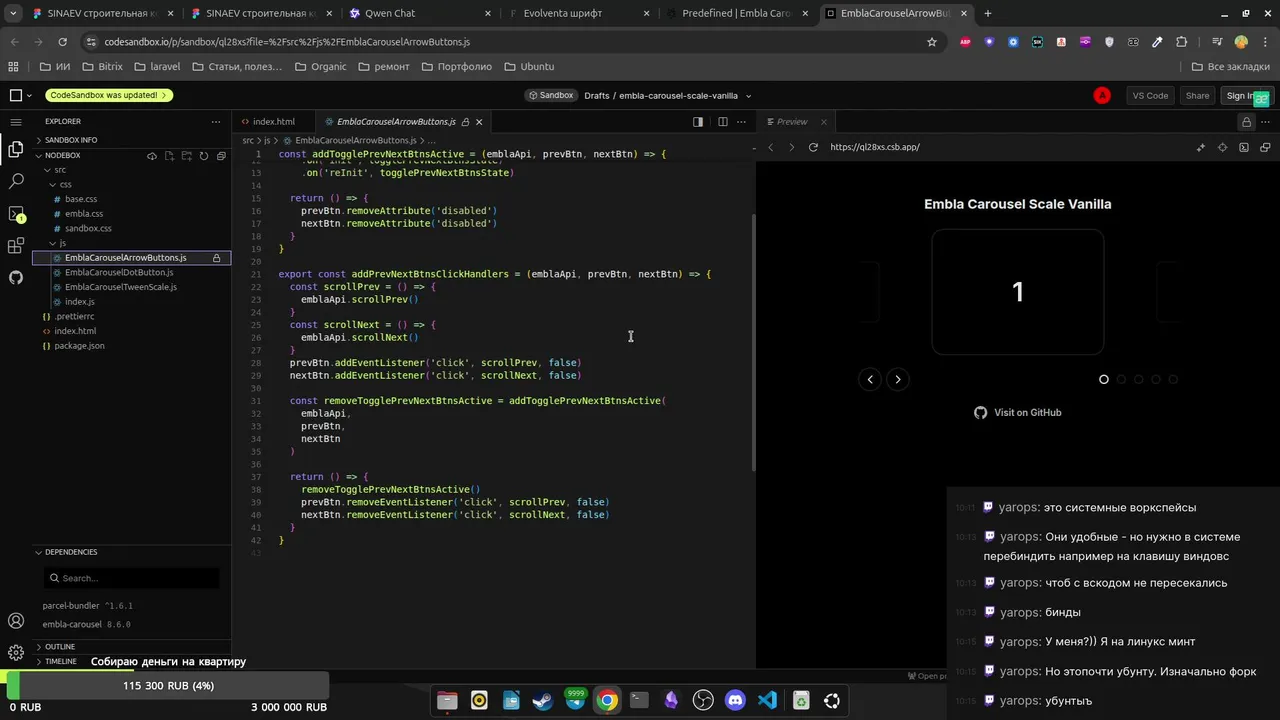1280x720 pixels.
Task: Click the carousel previous arrow button
Action: pos(870,379)
